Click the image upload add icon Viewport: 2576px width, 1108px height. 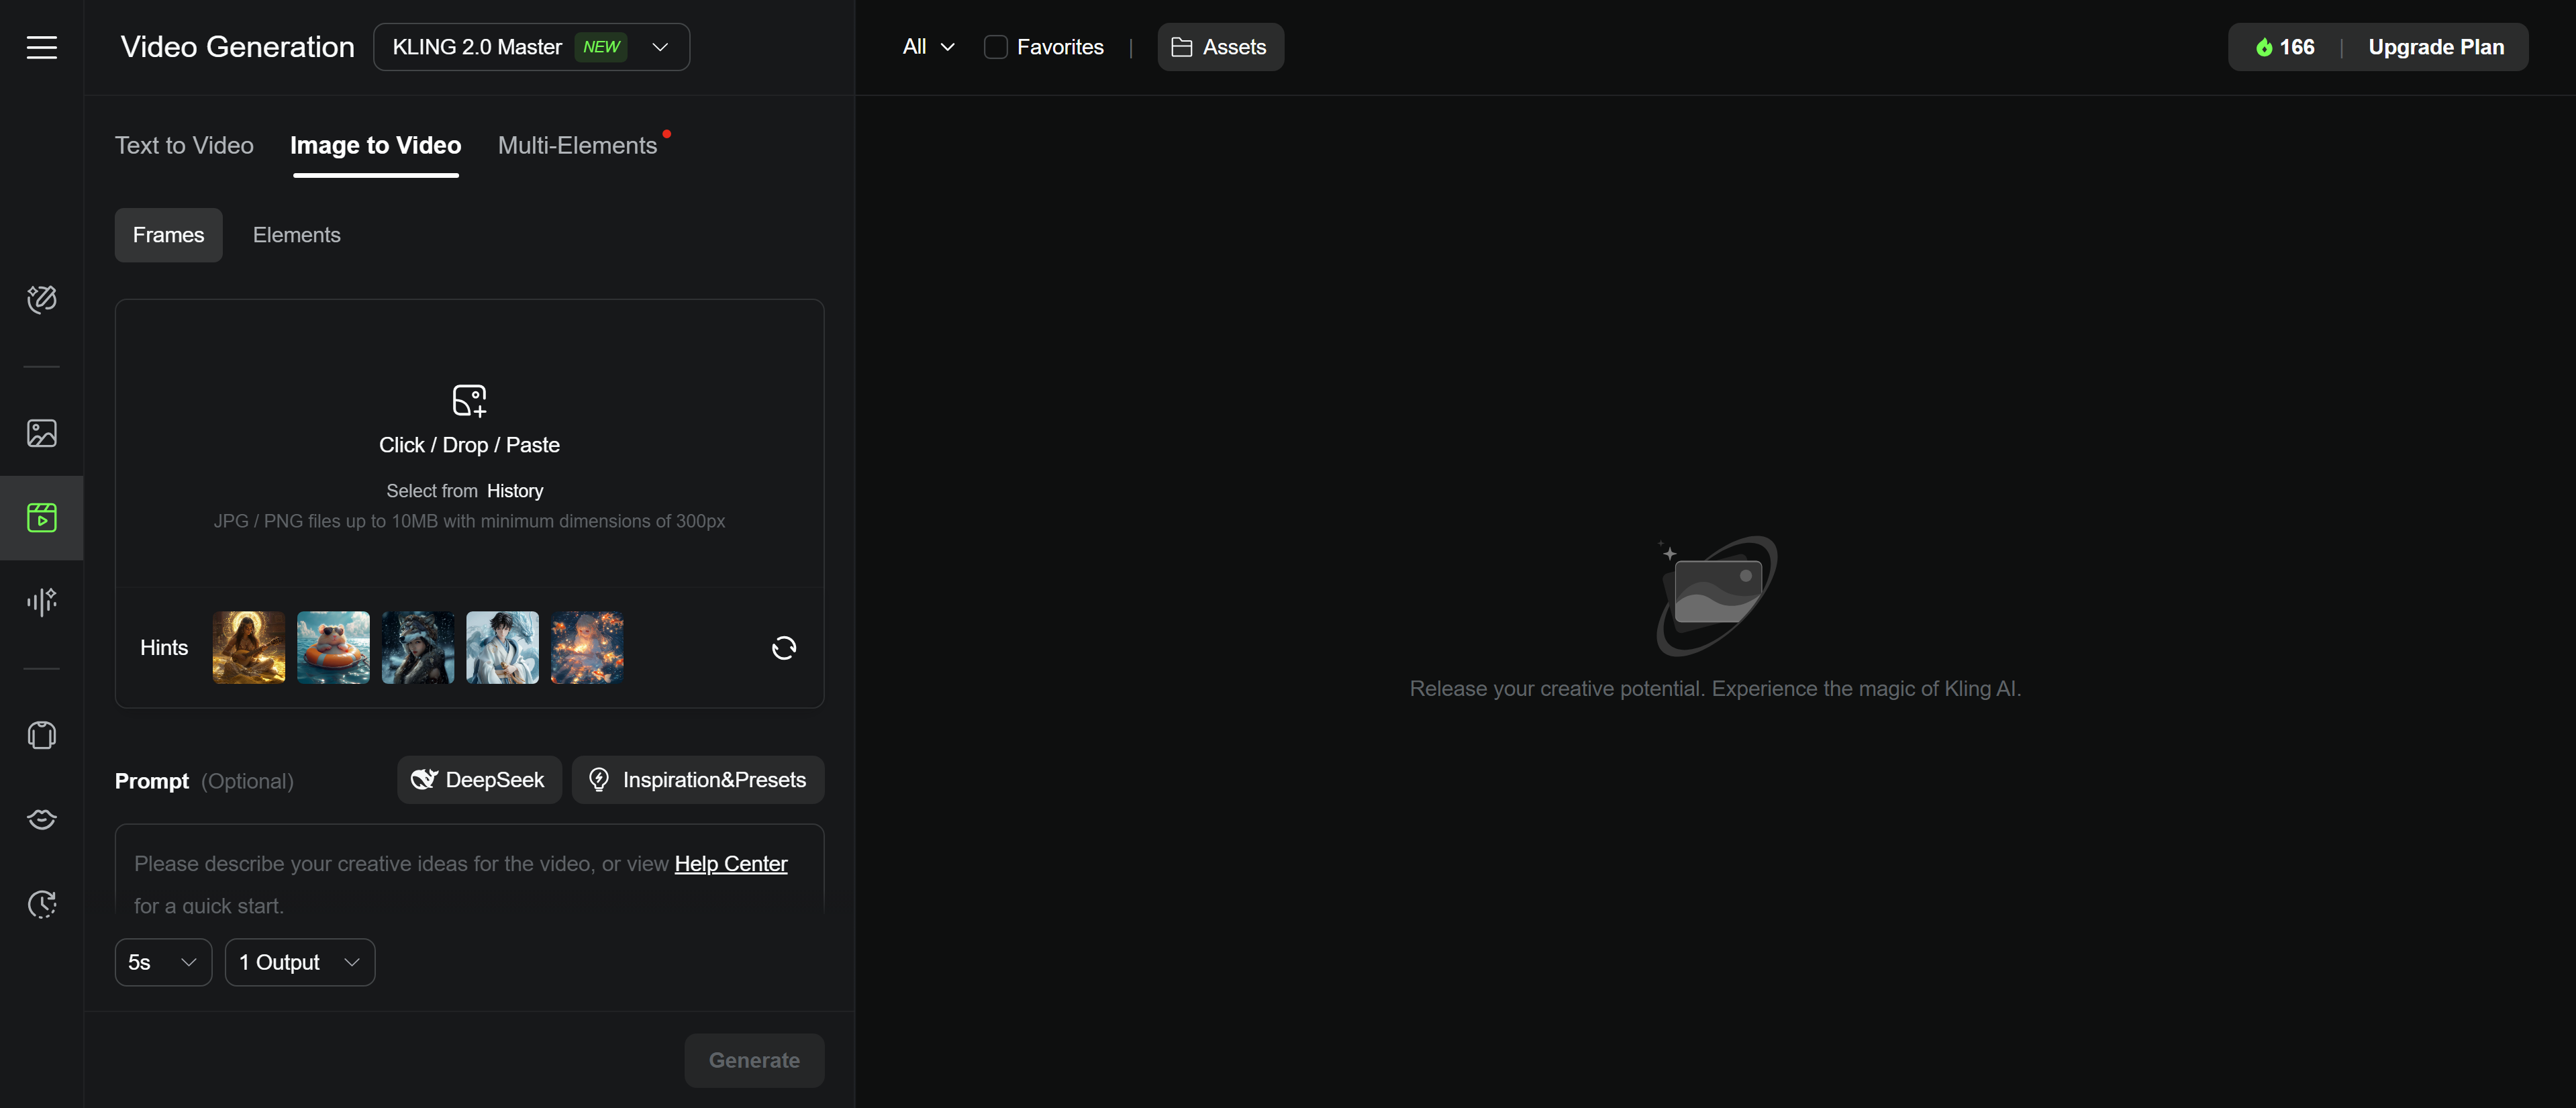pos(469,400)
